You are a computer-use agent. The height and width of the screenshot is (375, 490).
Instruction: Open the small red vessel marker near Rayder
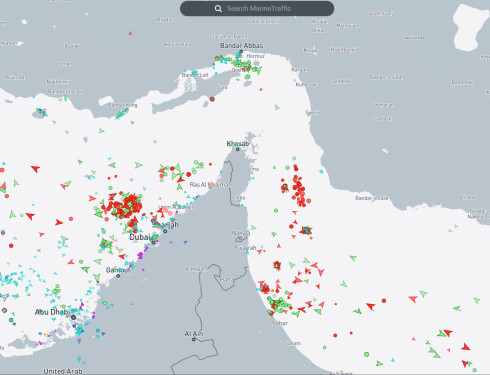tap(130, 33)
